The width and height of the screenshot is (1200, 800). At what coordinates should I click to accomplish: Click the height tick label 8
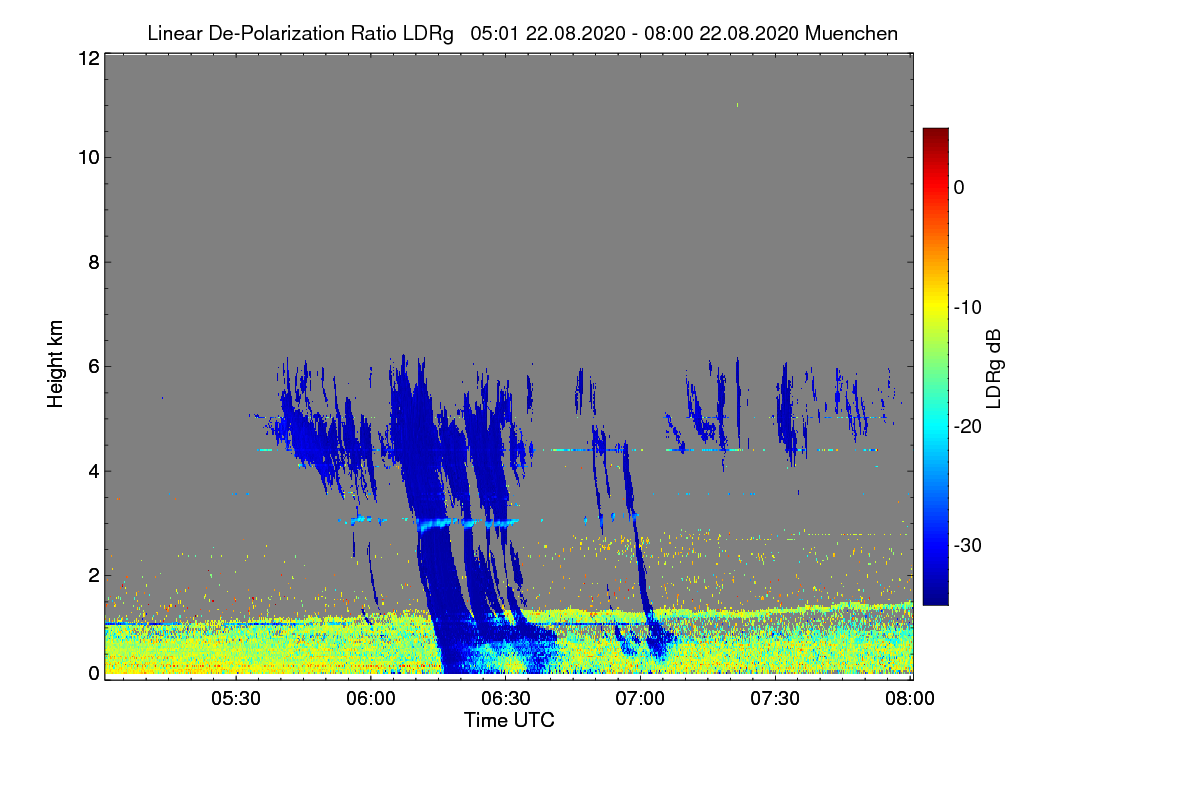click(93, 262)
